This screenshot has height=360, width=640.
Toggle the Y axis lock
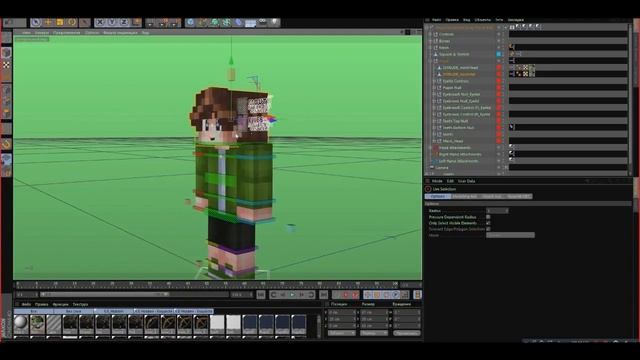(x=112, y=22)
